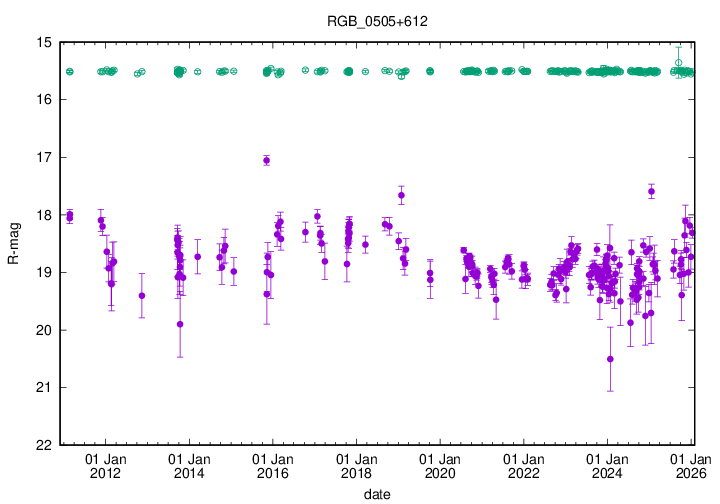720x504 pixels.
Task: Select the 01 Jan 2016 tick label
Action: (x=273, y=466)
